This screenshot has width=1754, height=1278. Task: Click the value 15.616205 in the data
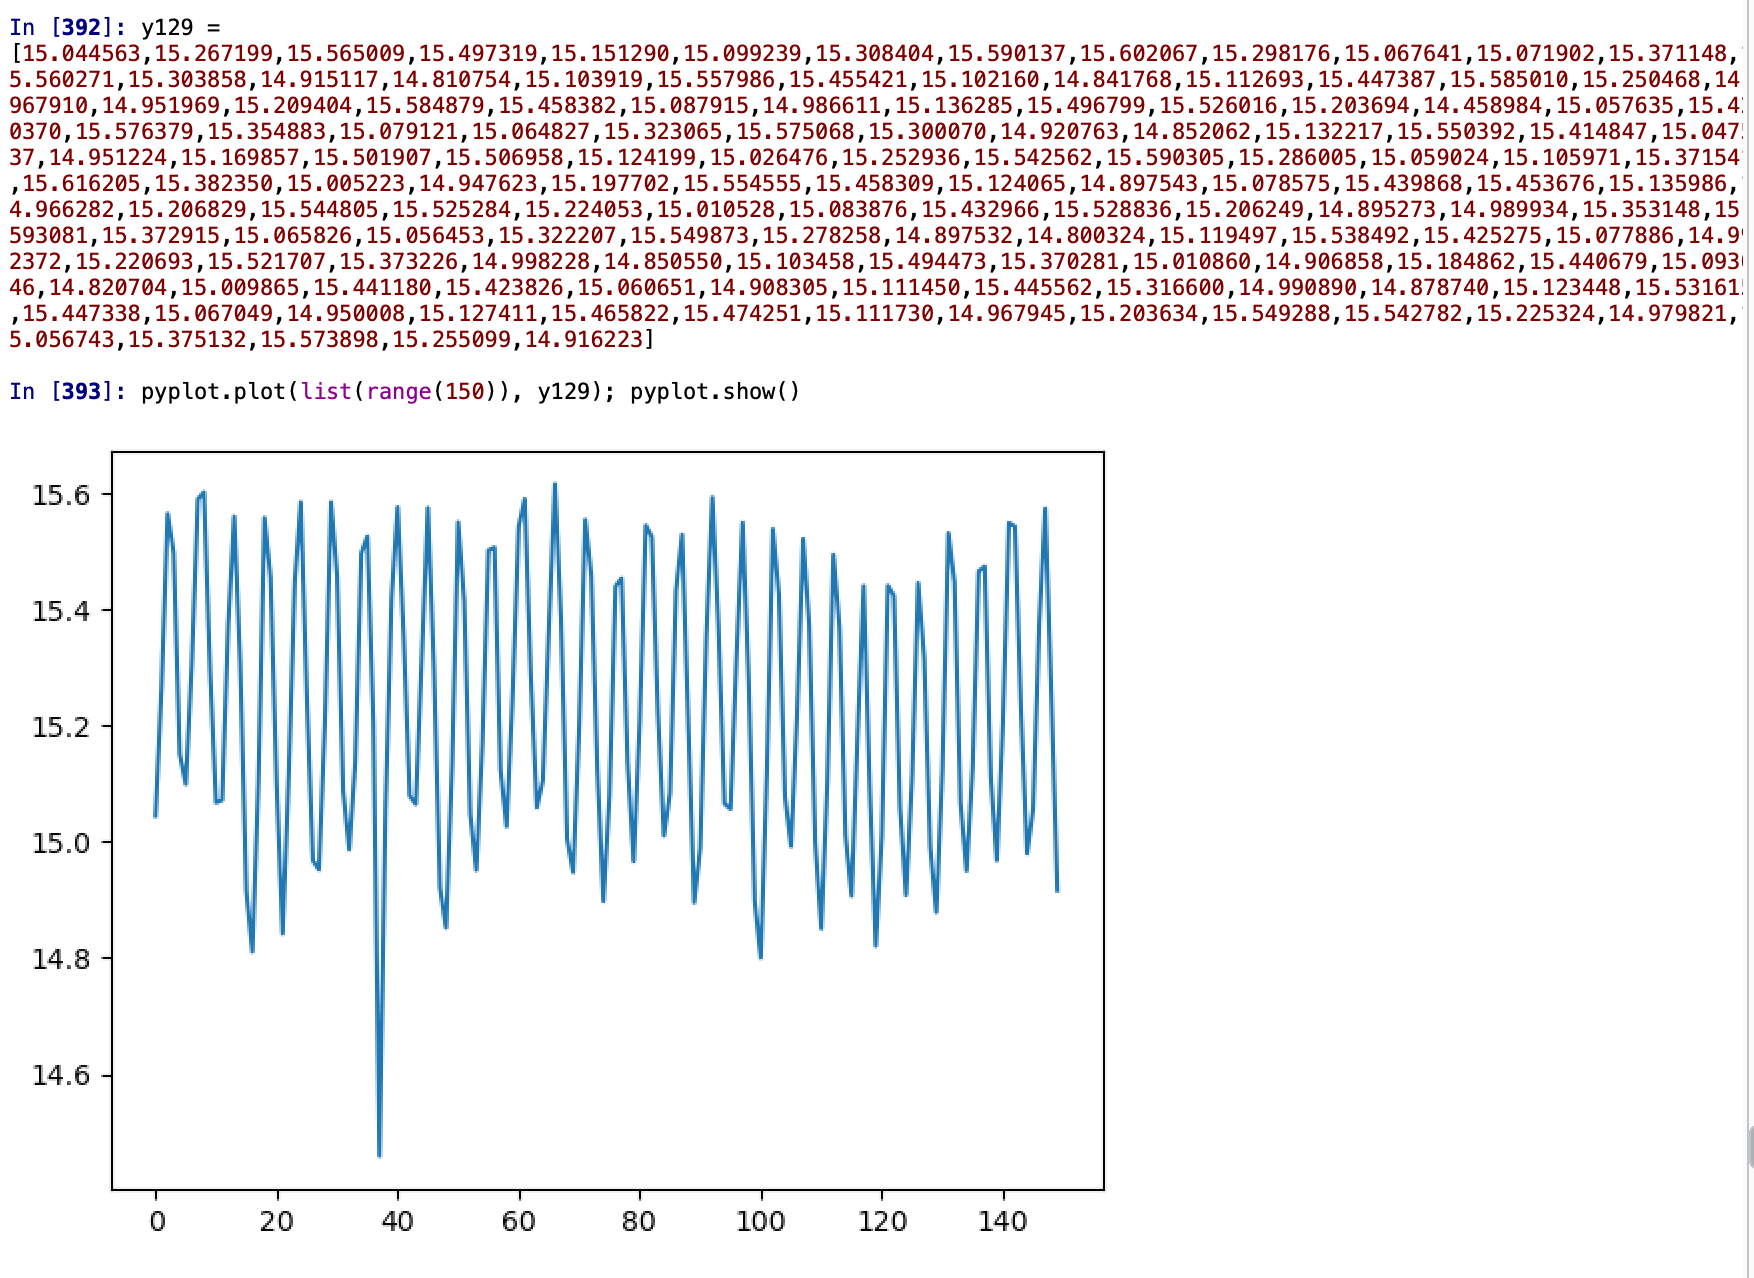point(87,183)
